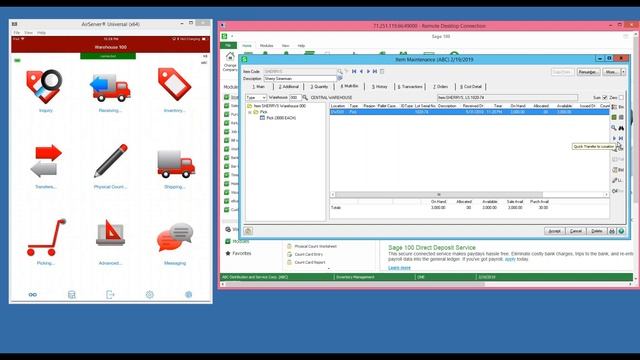The width and height of the screenshot is (640, 360).
Task: Go to previous record navigation arrow
Action: coord(361,71)
